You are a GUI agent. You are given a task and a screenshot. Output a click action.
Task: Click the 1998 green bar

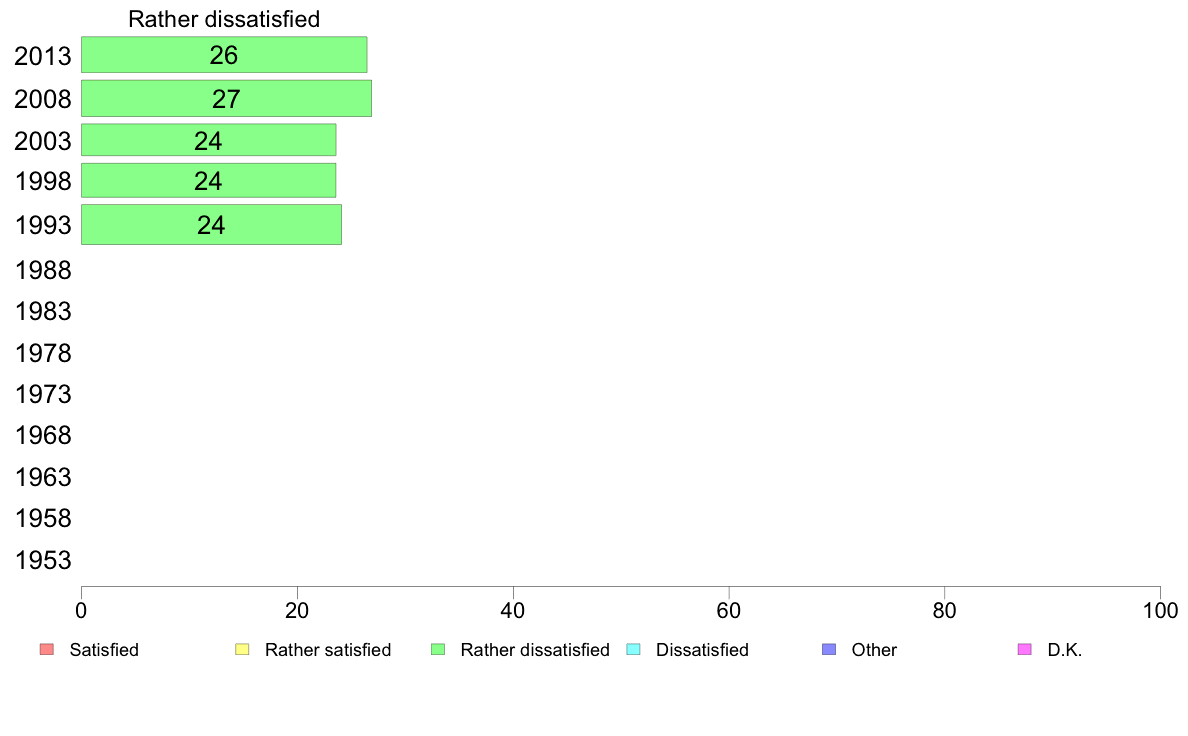point(208,181)
